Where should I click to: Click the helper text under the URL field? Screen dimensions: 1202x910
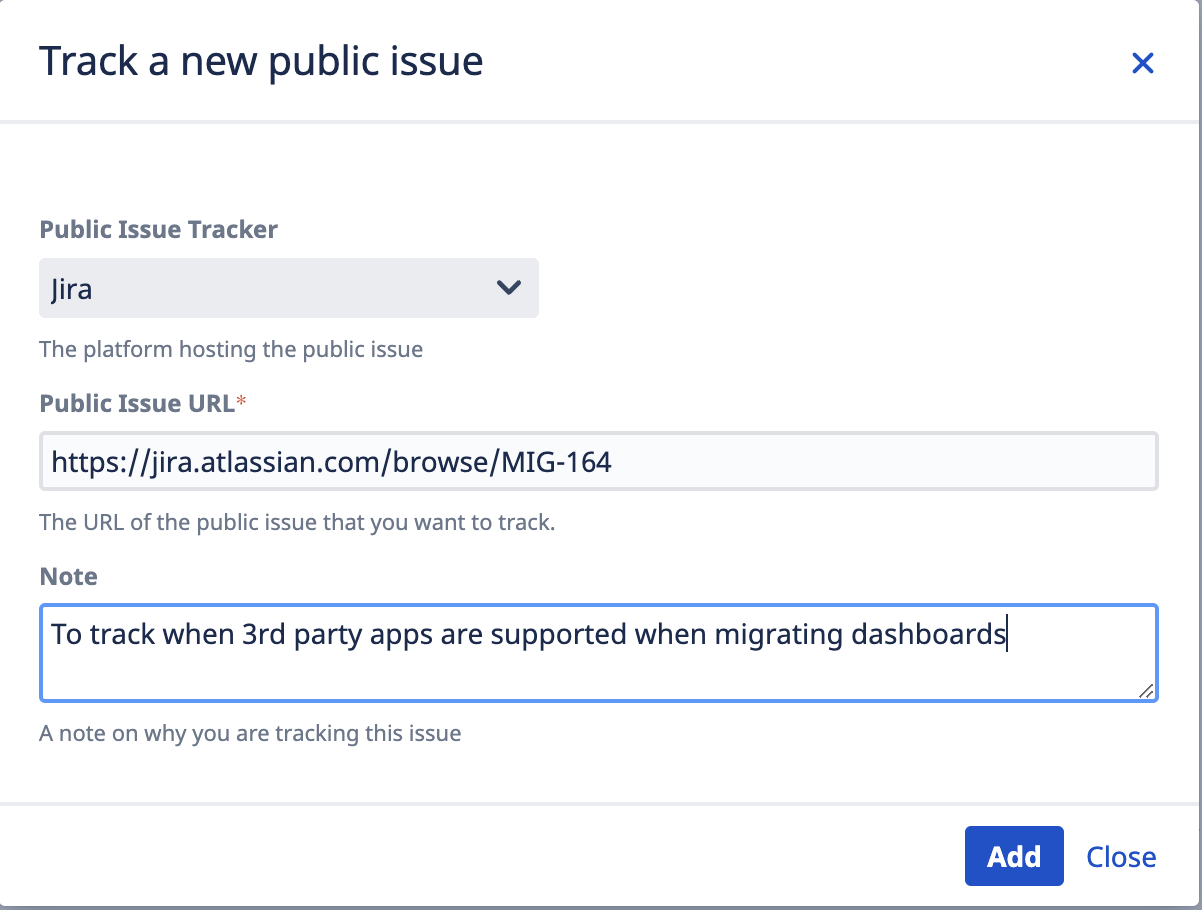297,522
